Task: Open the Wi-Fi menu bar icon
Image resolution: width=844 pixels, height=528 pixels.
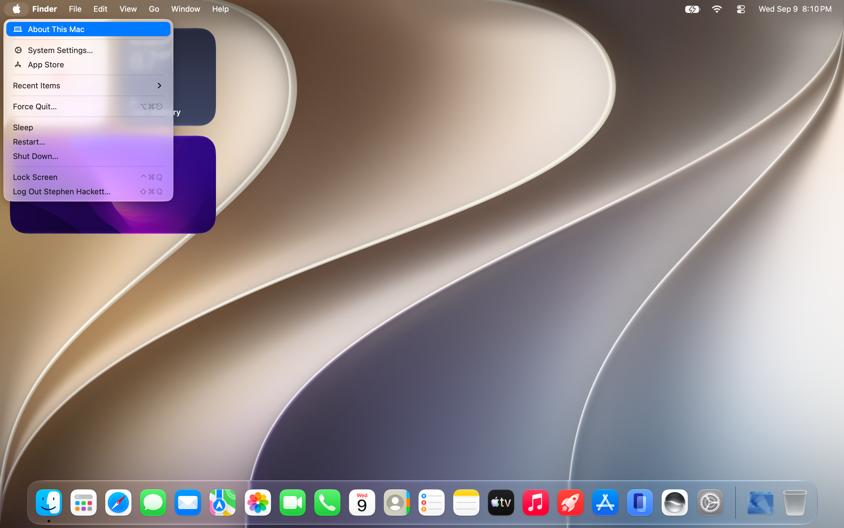Action: point(716,9)
